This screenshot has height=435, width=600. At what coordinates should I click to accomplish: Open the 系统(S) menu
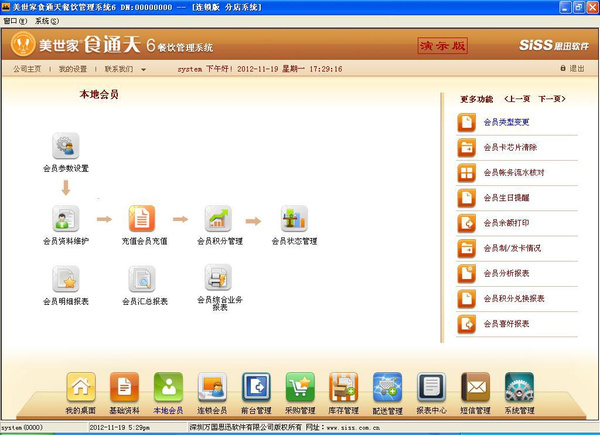(x=47, y=21)
